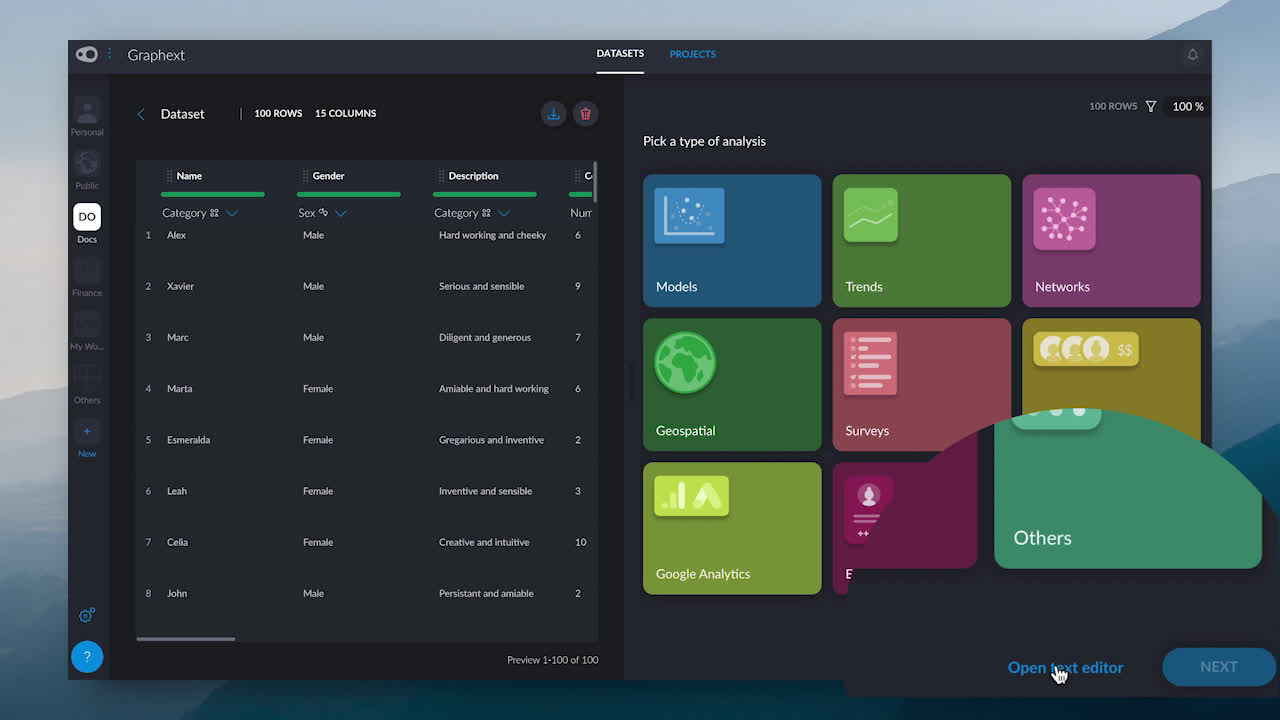The image size is (1280, 720).
Task: Open the Others workspace in sidebar
Action: [87, 384]
